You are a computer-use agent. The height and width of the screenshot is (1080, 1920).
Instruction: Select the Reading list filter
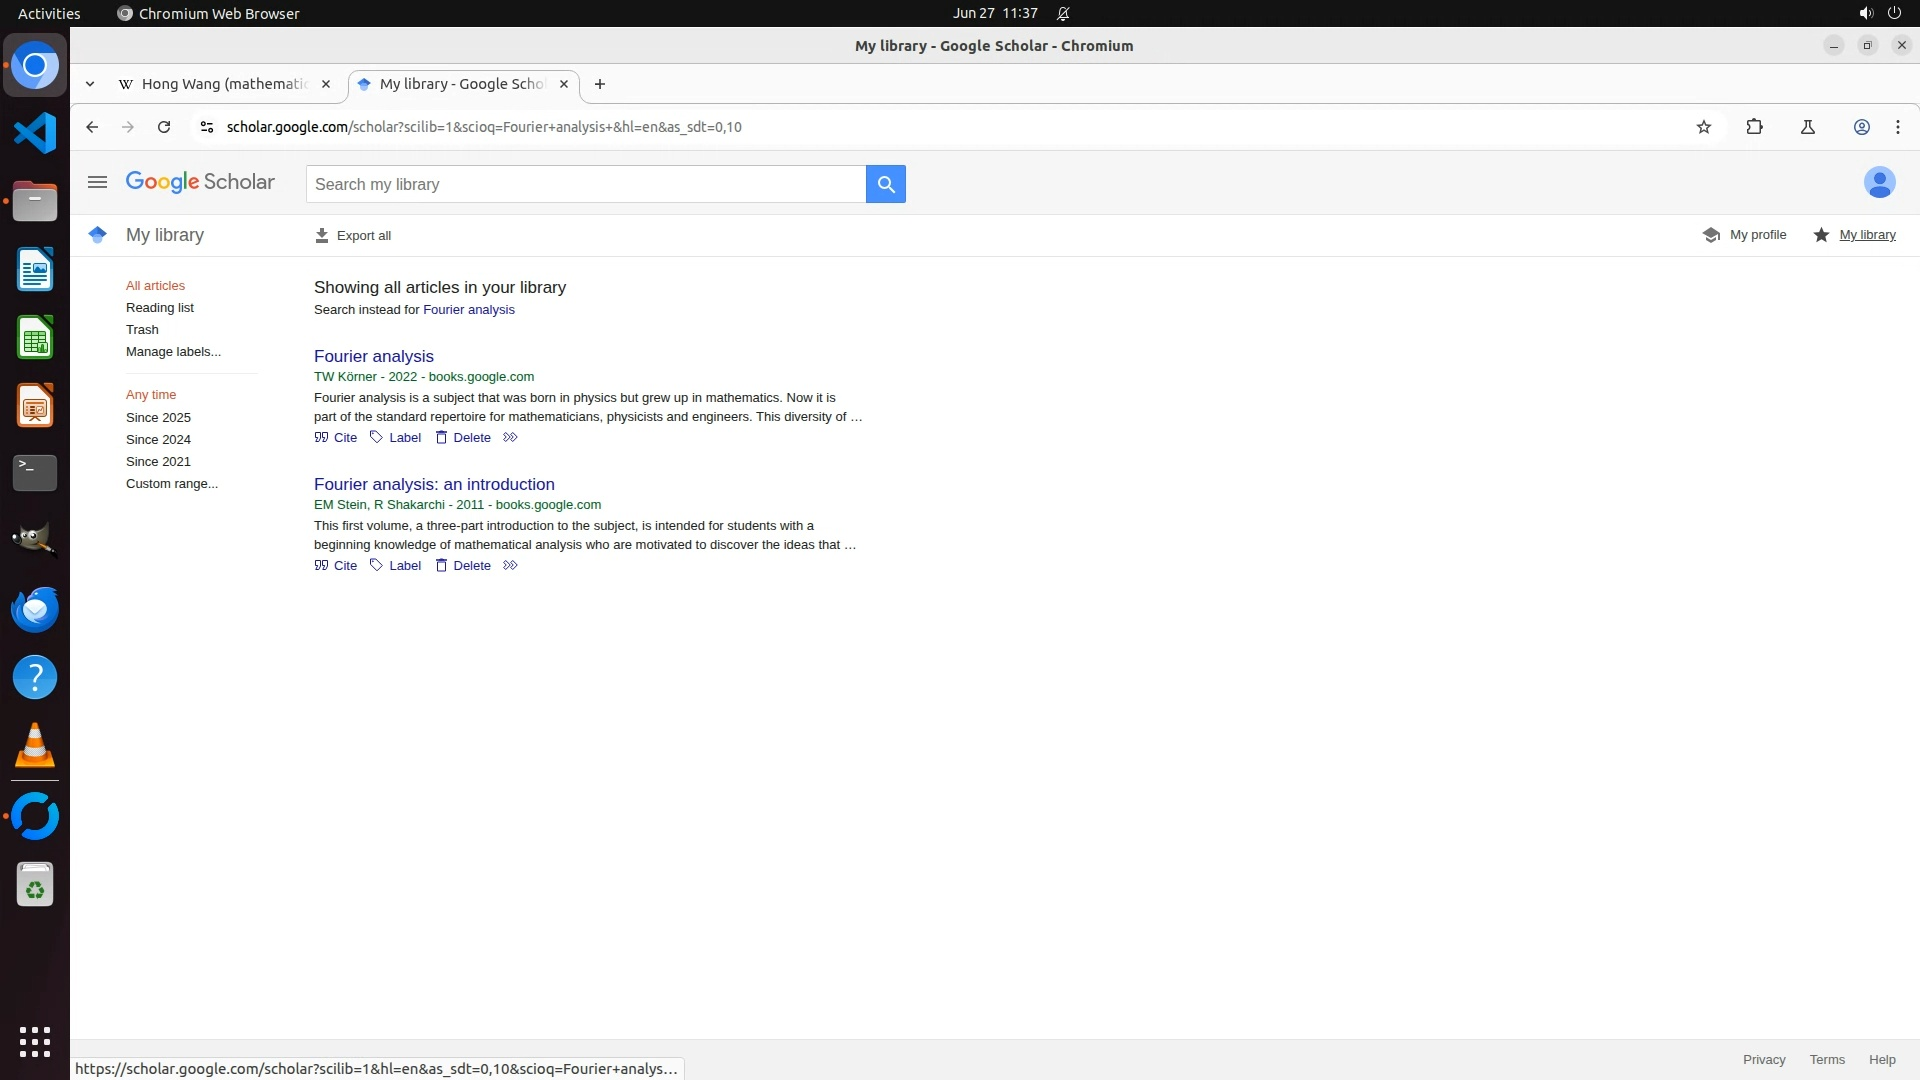pos(160,307)
